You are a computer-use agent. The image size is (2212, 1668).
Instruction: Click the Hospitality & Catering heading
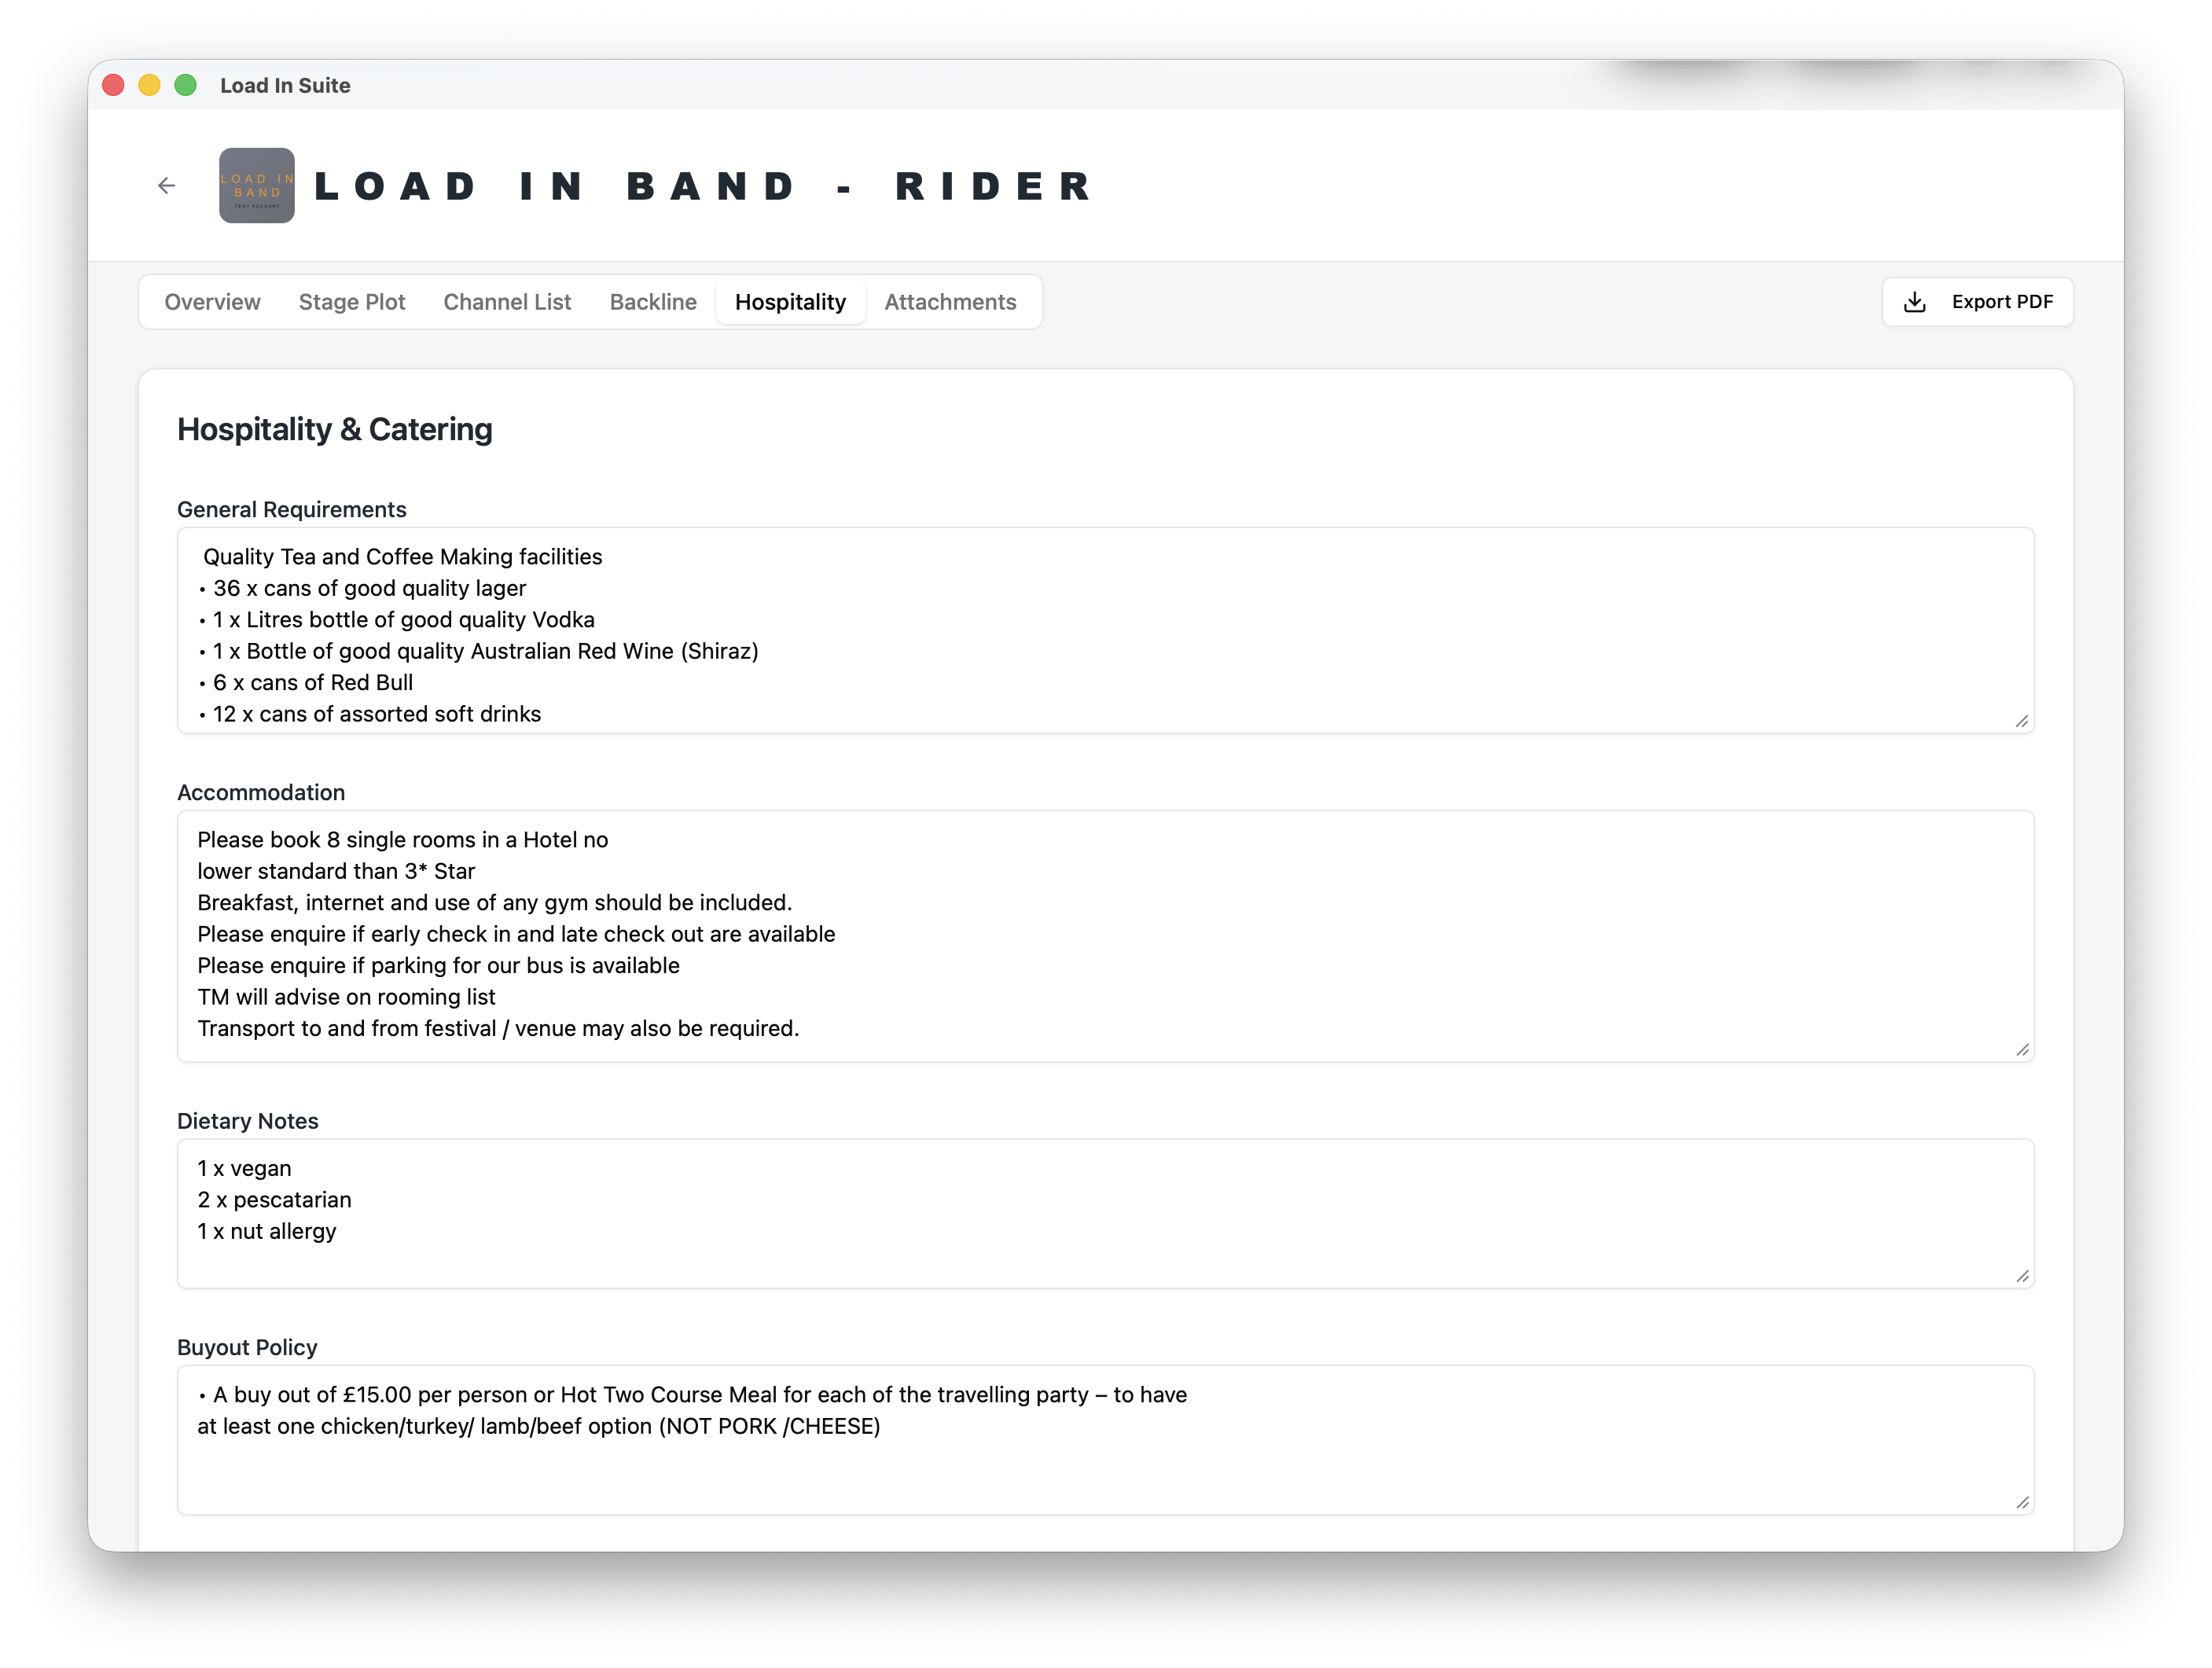click(x=335, y=430)
